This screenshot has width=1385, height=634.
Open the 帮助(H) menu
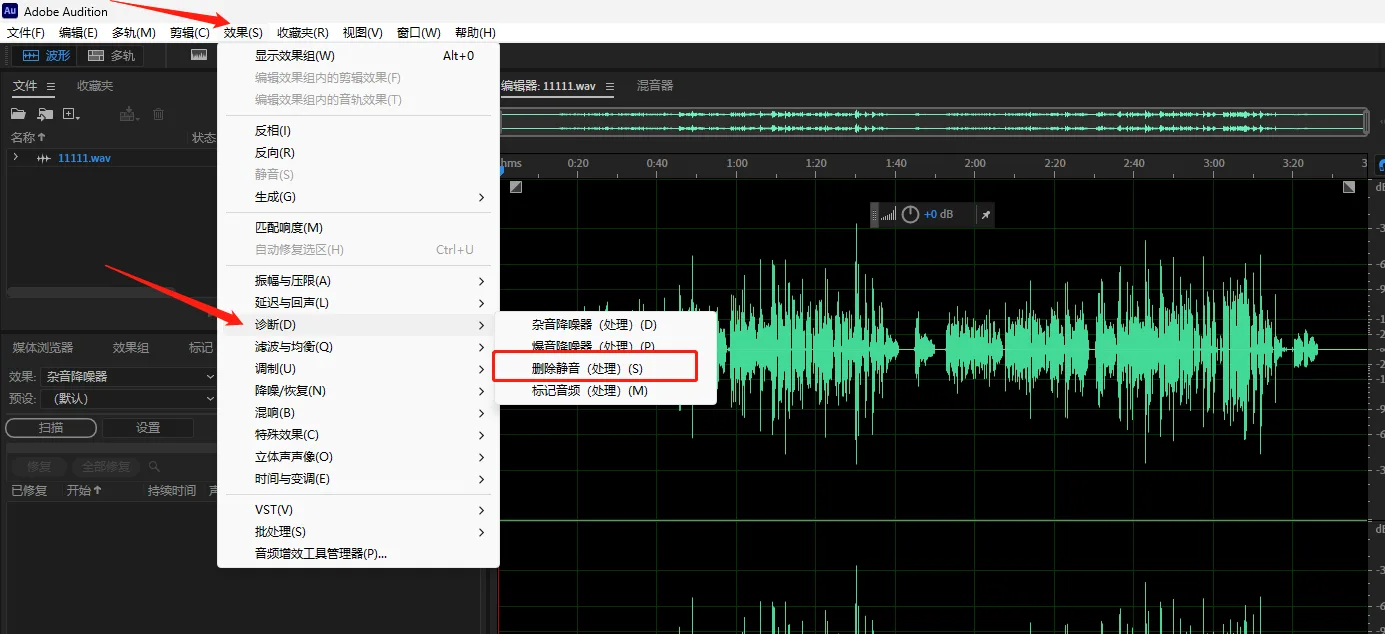pyautogui.click(x=475, y=33)
